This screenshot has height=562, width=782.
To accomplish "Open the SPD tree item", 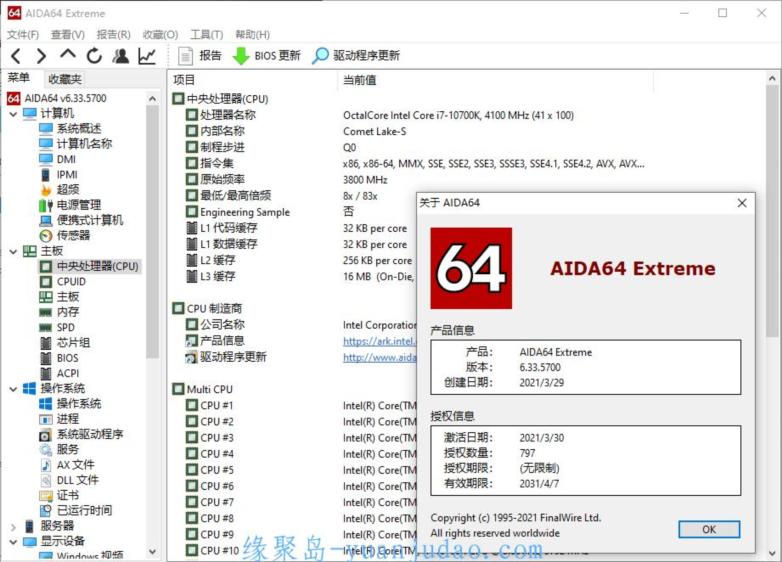I will (57, 328).
